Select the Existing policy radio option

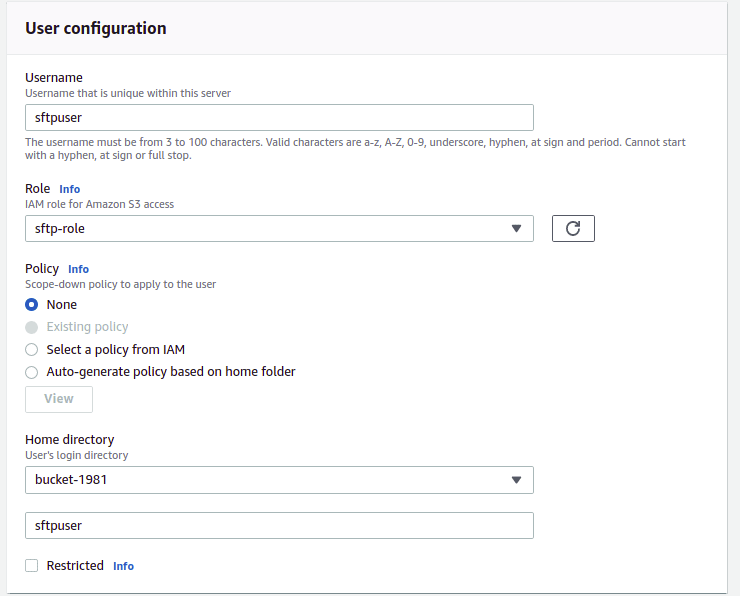(32, 327)
